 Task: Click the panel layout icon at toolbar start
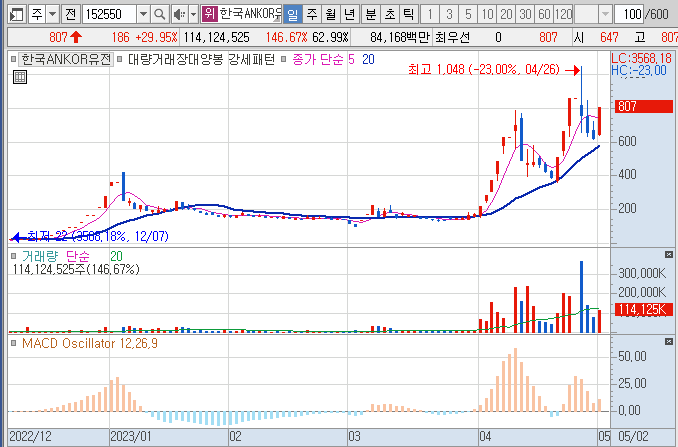coord(17,14)
